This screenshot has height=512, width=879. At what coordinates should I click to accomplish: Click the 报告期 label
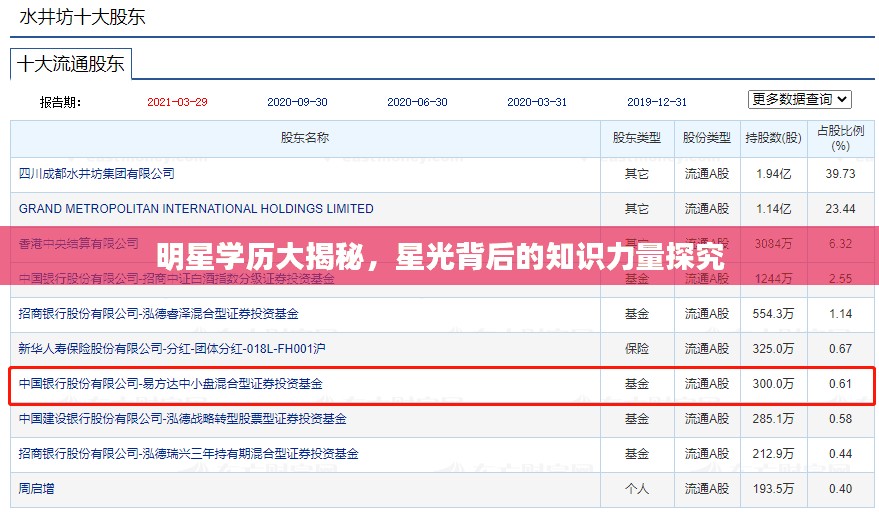pyautogui.click(x=61, y=103)
